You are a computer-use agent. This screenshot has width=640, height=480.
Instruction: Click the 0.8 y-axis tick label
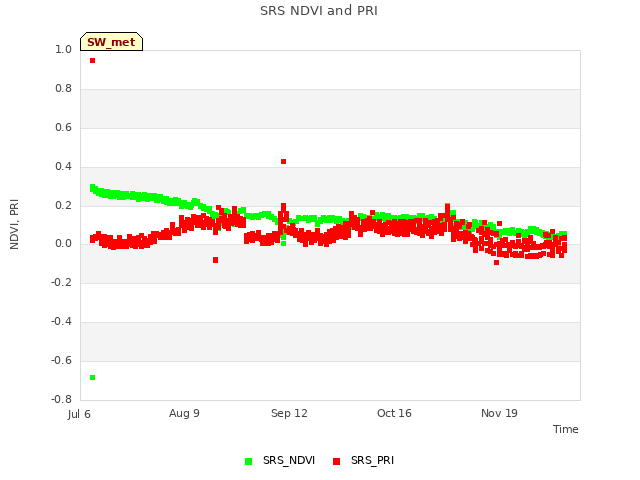point(63,89)
